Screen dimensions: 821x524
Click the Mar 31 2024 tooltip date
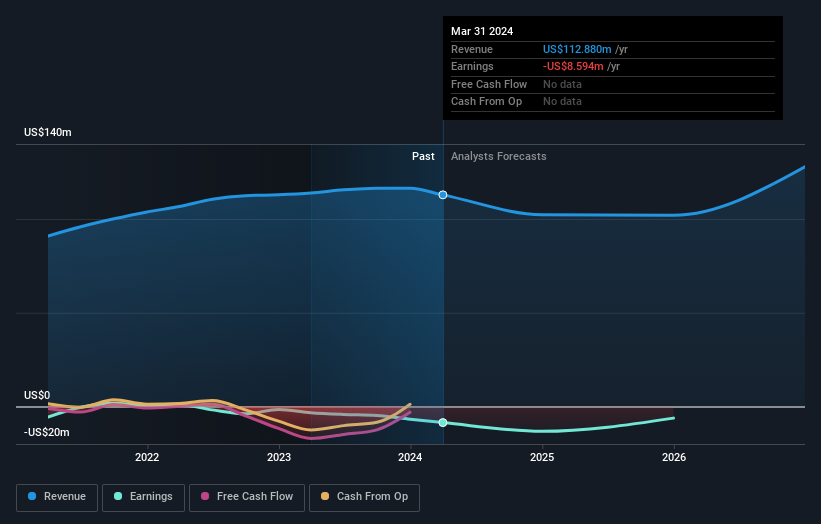[482, 31]
